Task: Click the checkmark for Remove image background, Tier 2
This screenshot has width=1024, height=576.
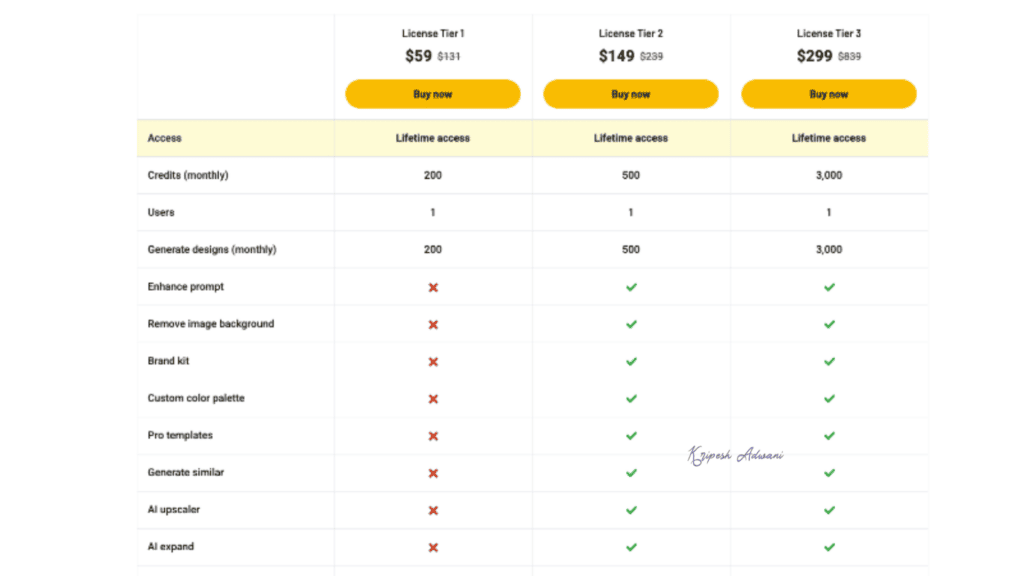Action: 630,324
